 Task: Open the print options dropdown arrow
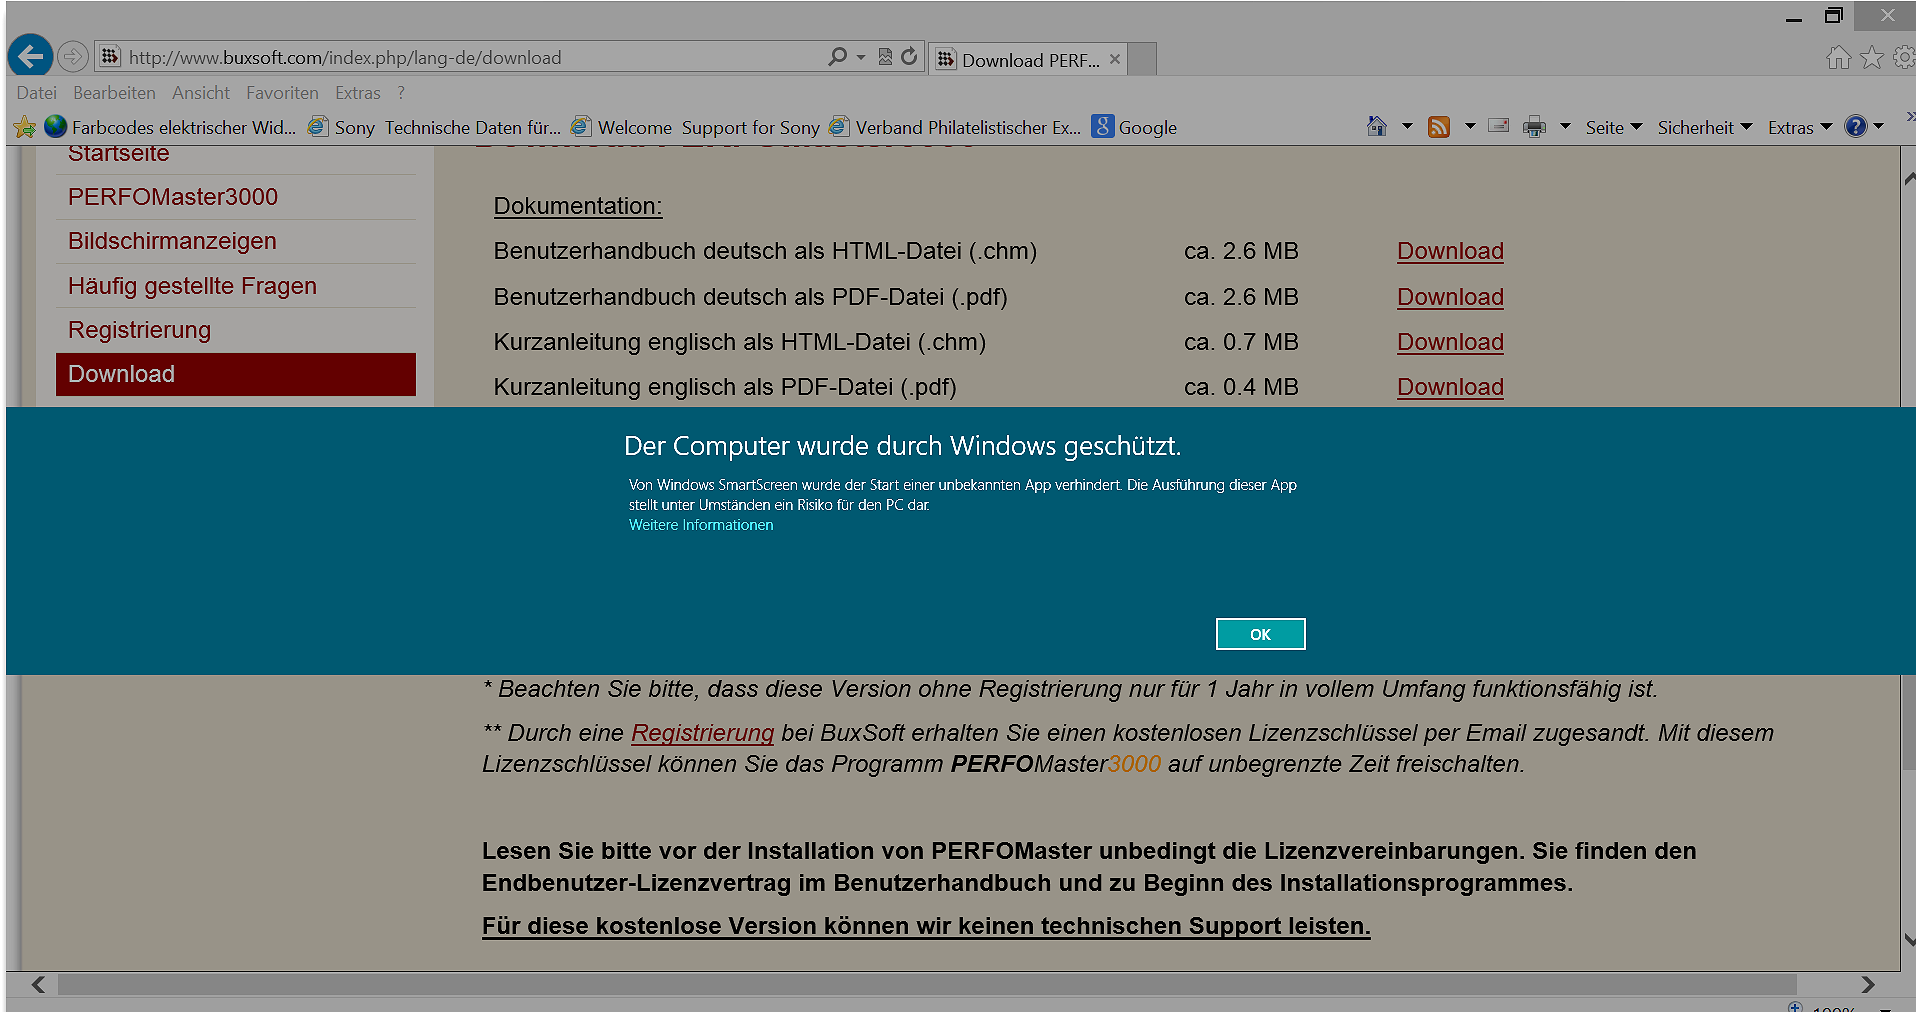point(1565,127)
